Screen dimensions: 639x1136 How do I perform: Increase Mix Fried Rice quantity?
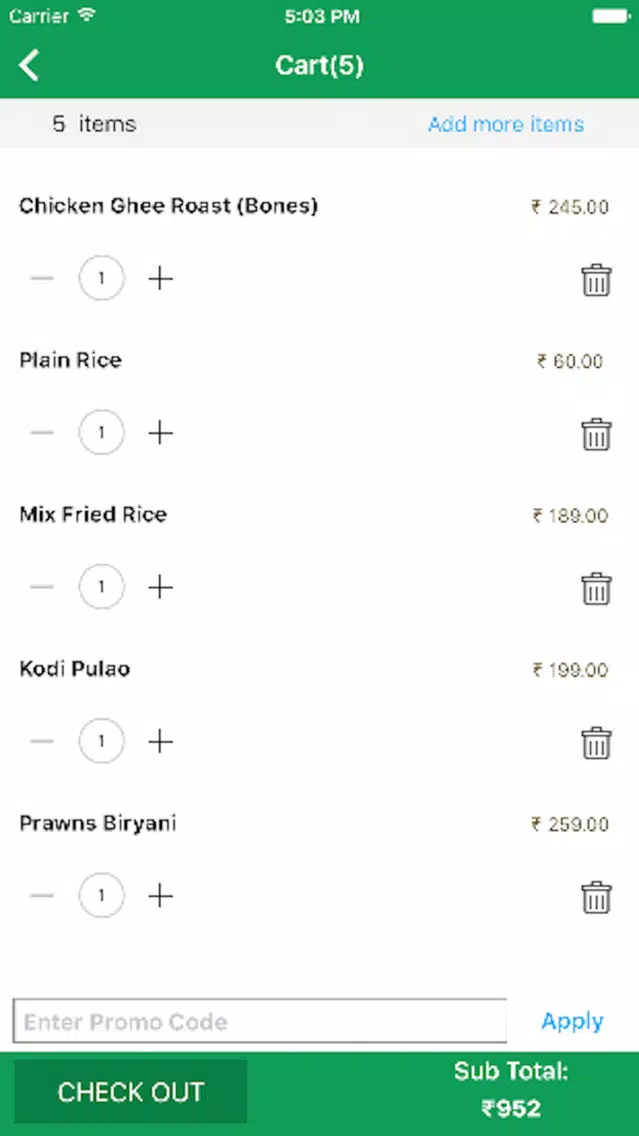(161, 587)
